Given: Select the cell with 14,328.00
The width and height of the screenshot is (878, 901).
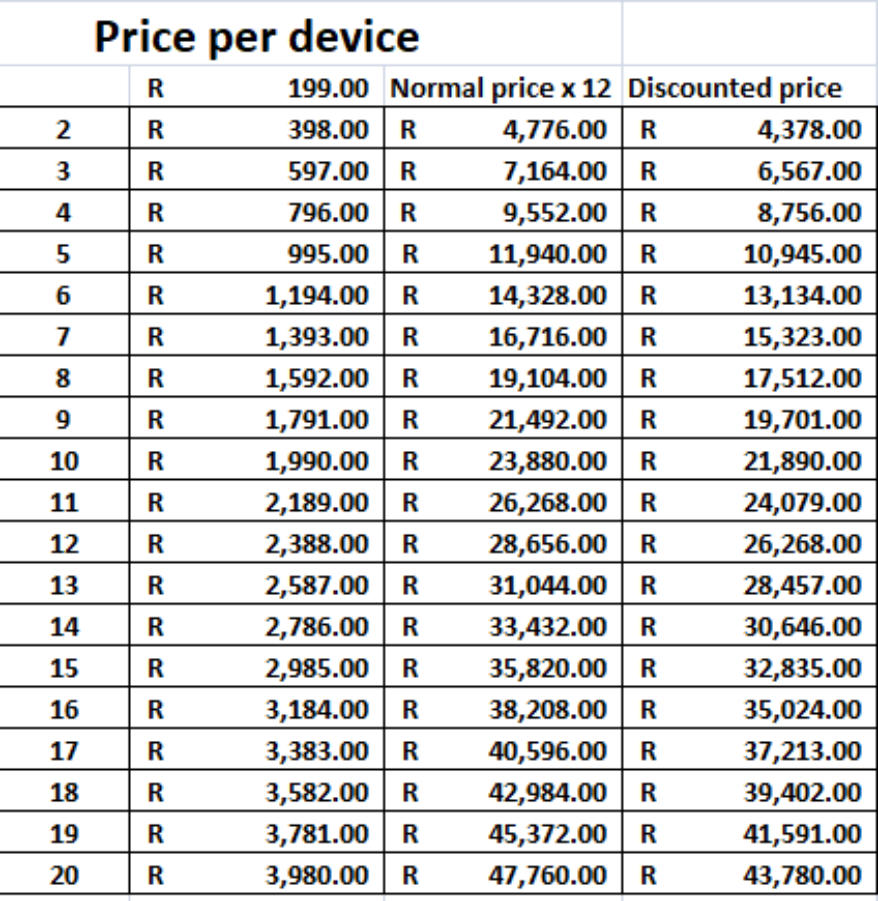Looking at the screenshot, I should [x=503, y=293].
